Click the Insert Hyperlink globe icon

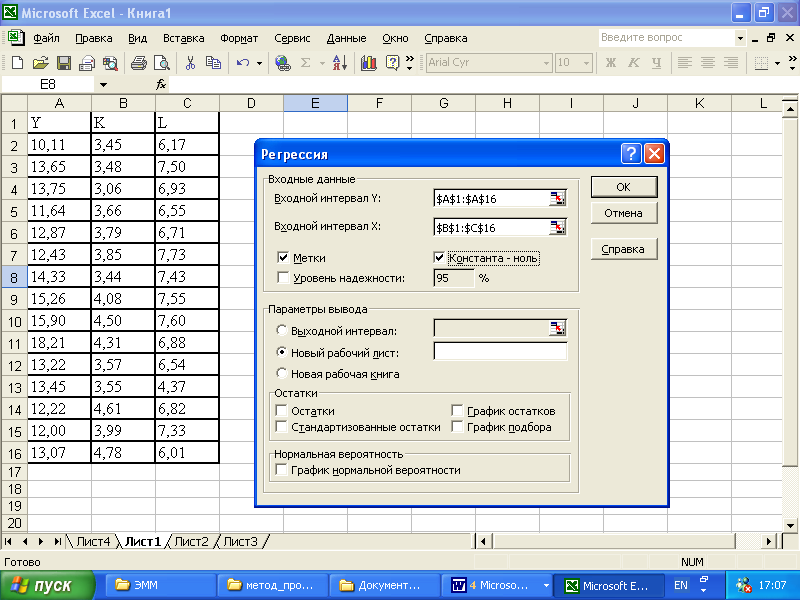[283, 63]
